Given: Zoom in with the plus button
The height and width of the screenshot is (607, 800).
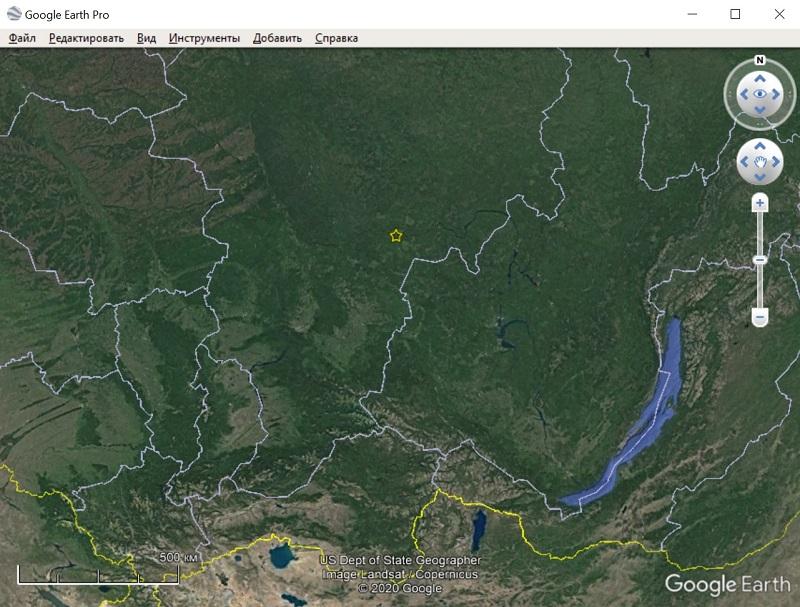Looking at the screenshot, I should [x=760, y=203].
